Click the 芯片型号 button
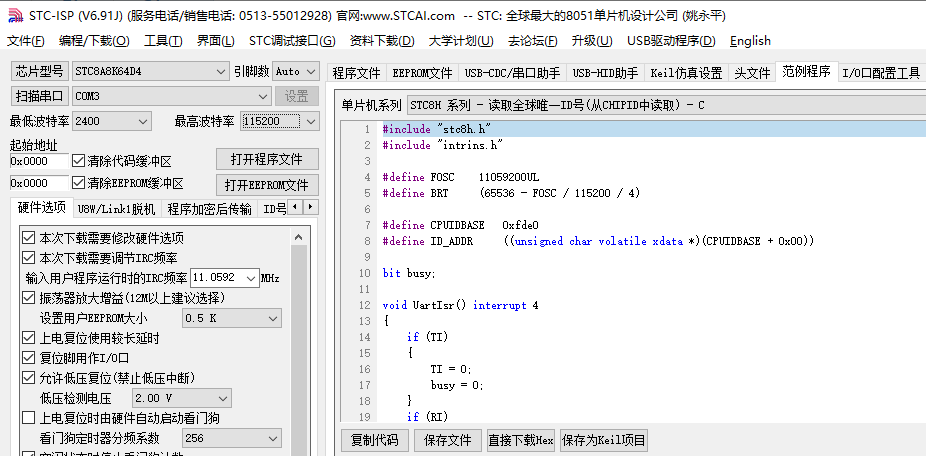Screen dimensions: 926x456 (x=40, y=71)
